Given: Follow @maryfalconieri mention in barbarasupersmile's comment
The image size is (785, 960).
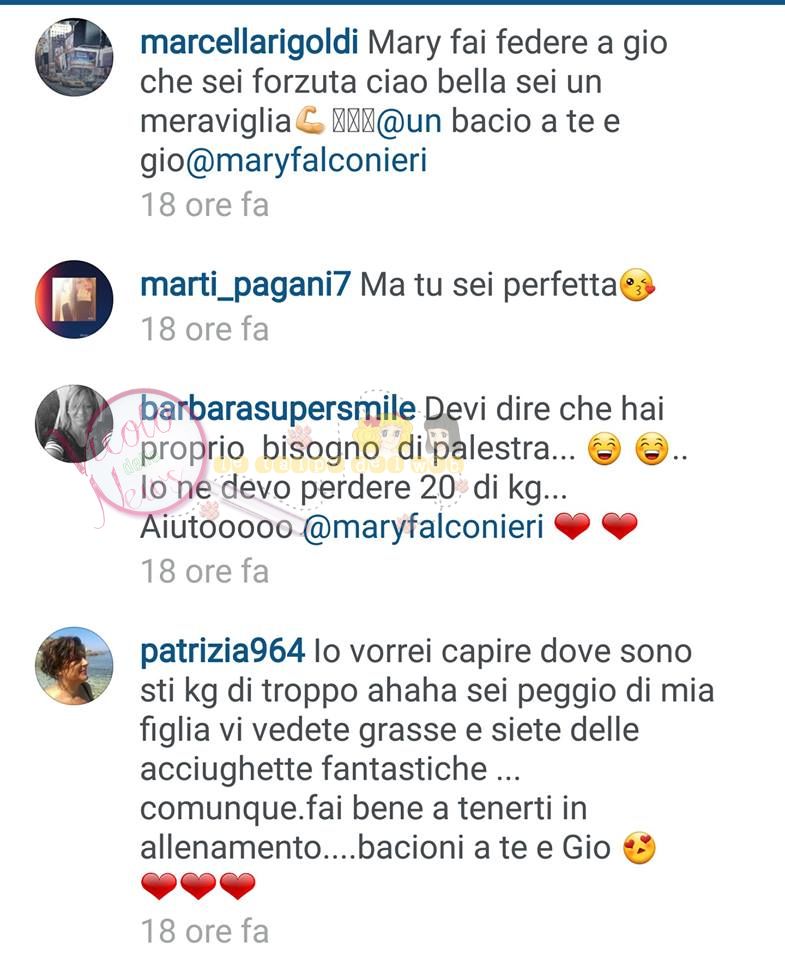Looking at the screenshot, I should pos(423,527).
